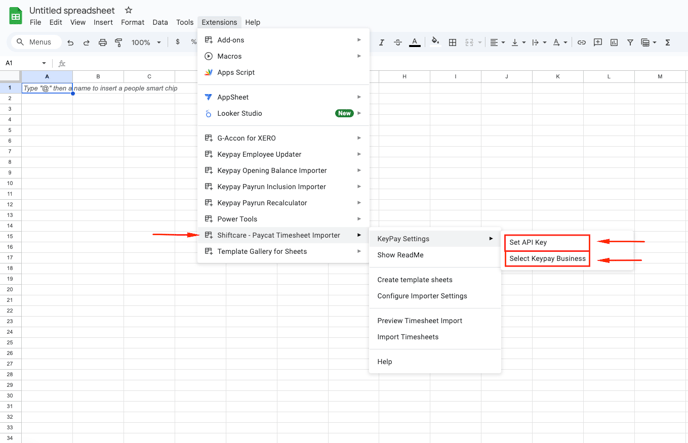
Task: Open text rotation options
Action: coord(559,43)
